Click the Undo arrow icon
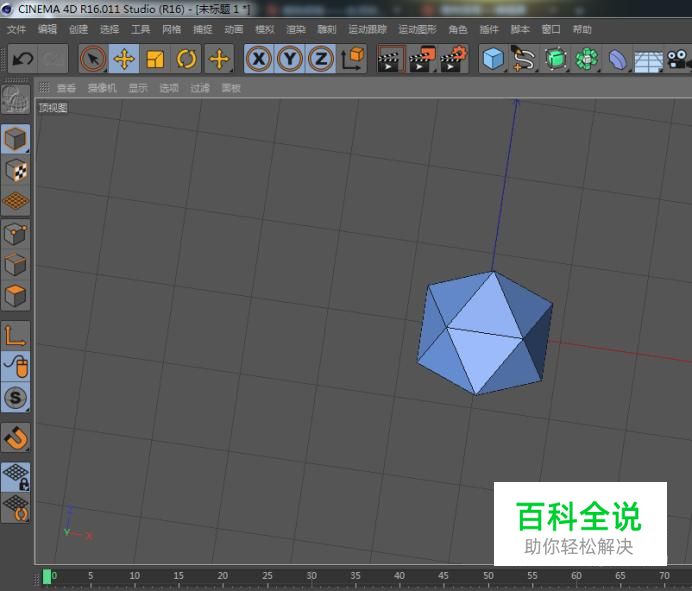 pyautogui.click(x=23, y=59)
